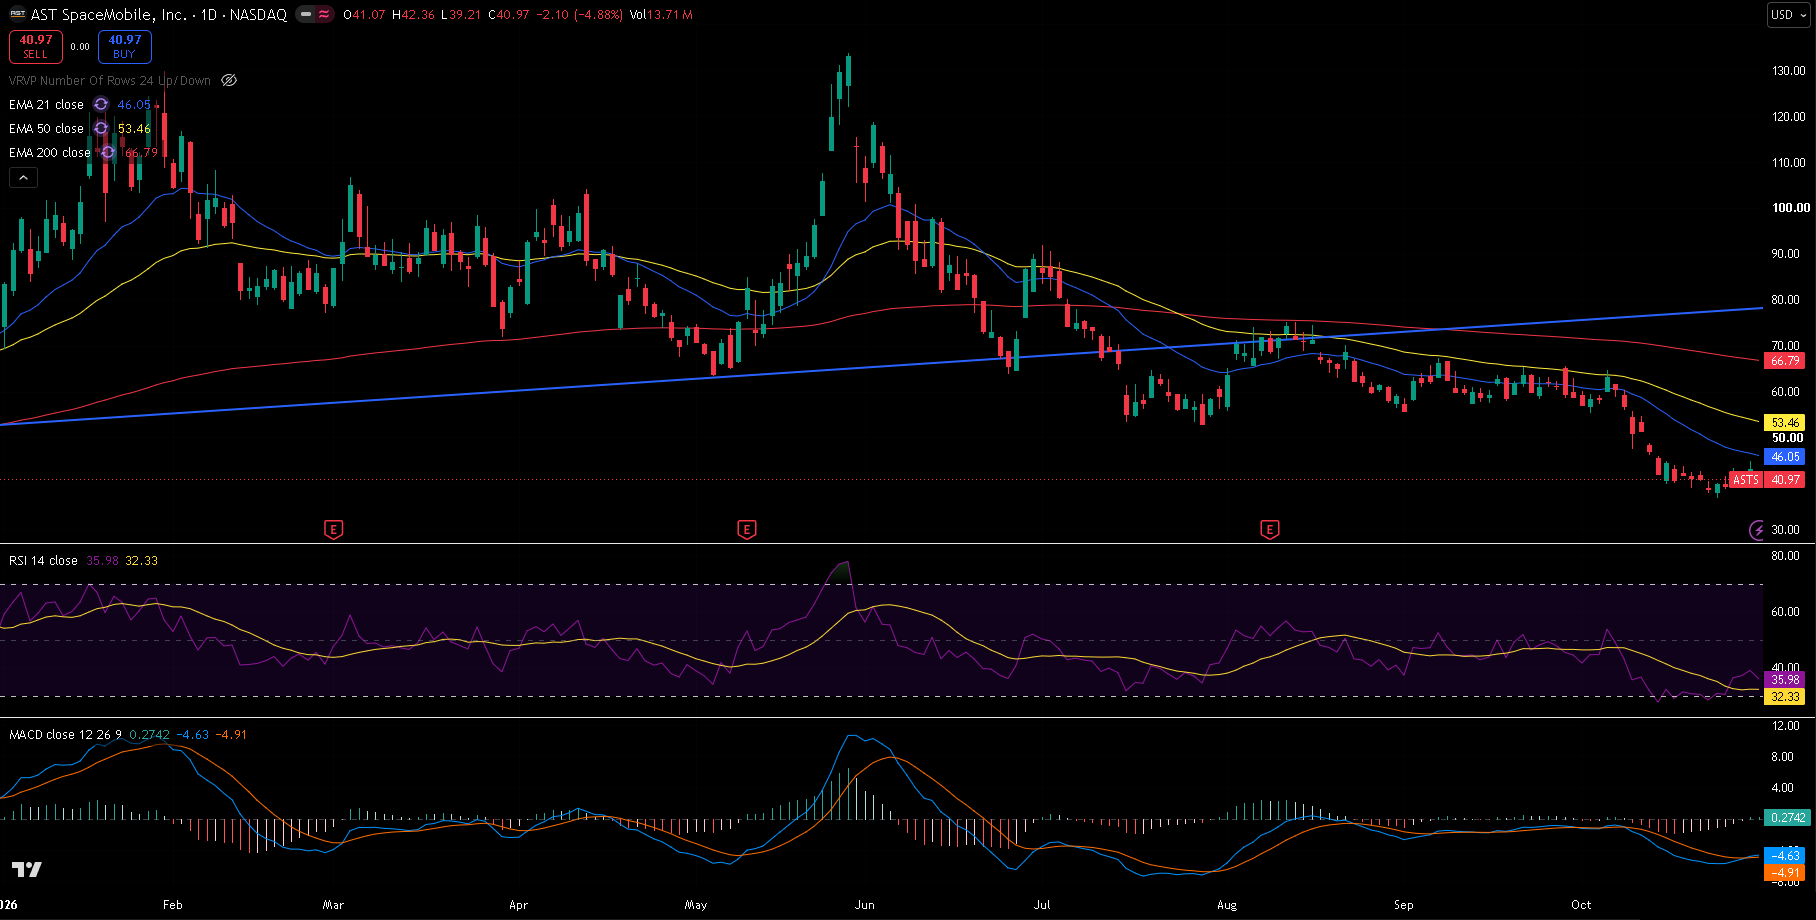Click the refresh icon next to EMA 200
This screenshot has width=1816, height=920.
coord(108,153)
